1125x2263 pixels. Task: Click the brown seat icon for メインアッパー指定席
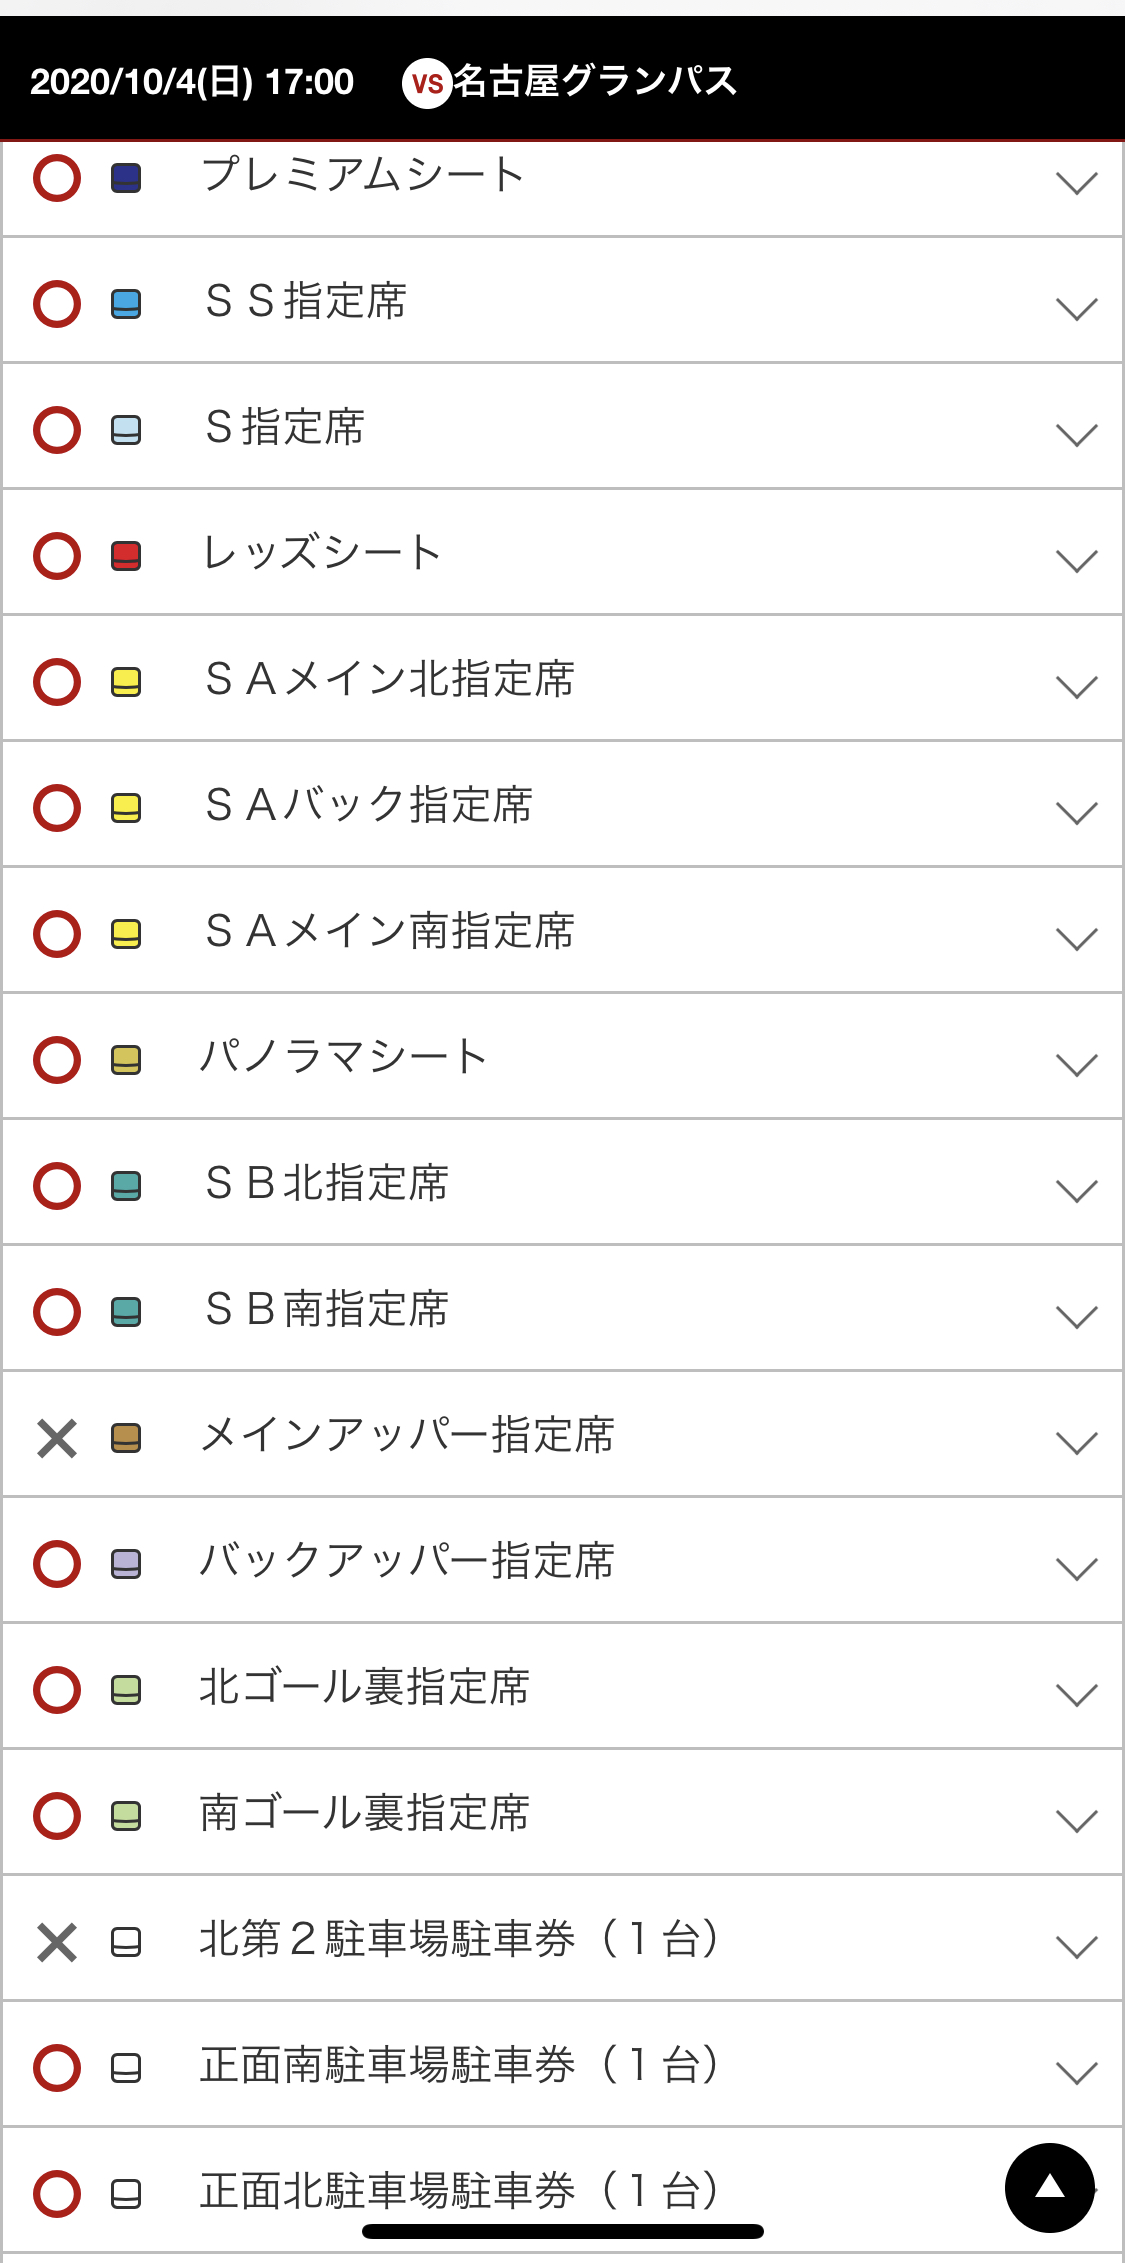point(126,1438)
